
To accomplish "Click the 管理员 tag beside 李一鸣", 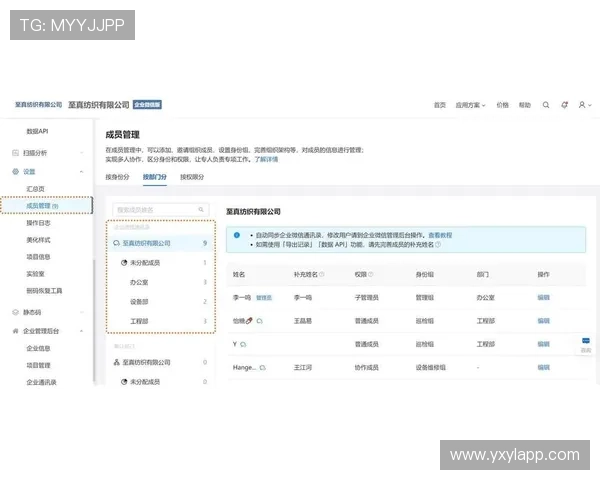I will tap(264, 298).
